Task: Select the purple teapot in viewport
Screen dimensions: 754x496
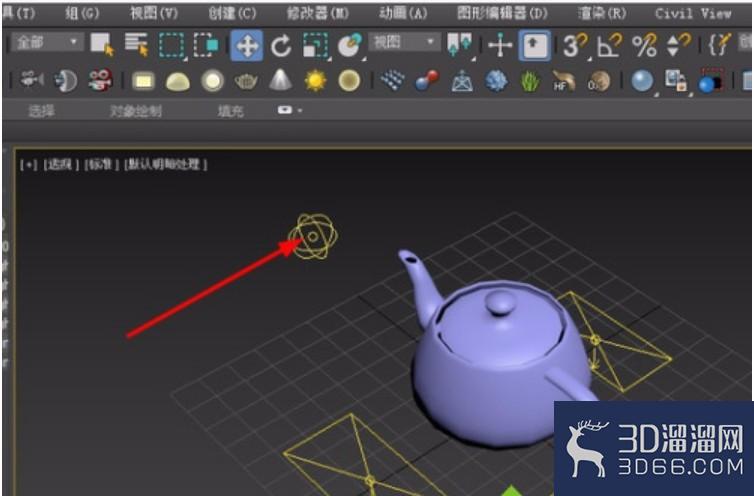Action: pos(500,366)
